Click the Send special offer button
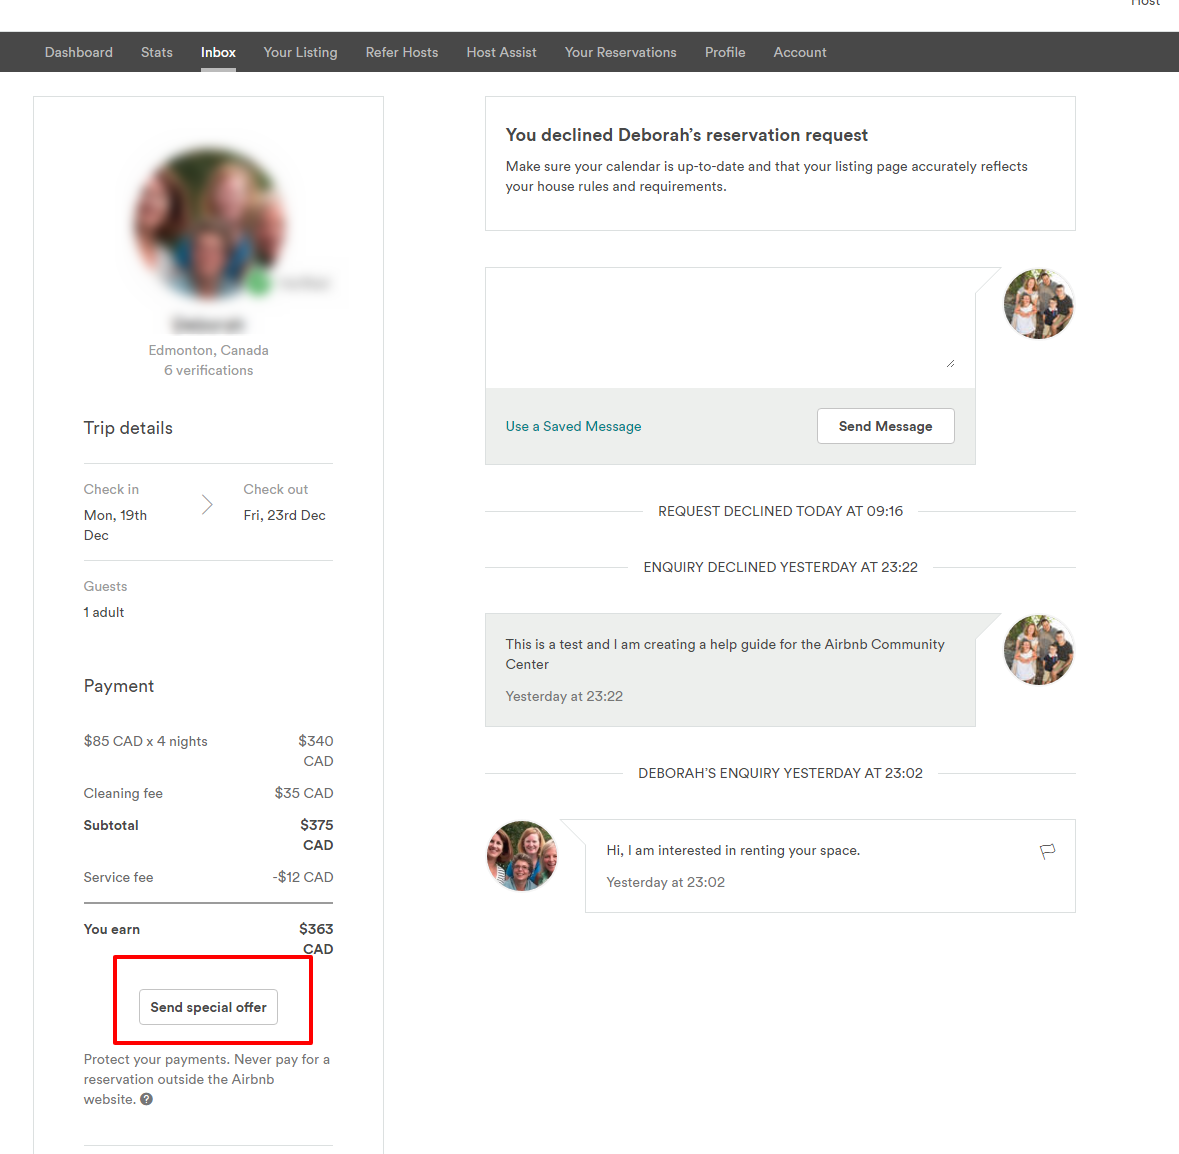The height and width of the screenshot is (1154, 1179). 208,1007
